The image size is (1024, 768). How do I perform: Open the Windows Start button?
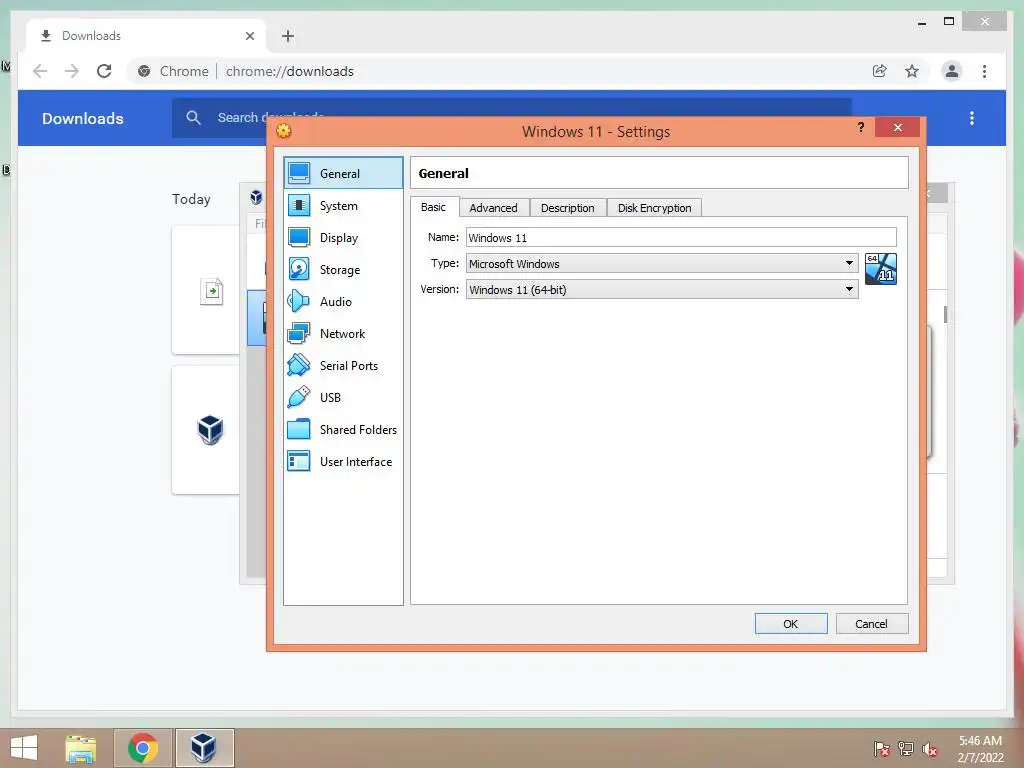click(24, 748)
